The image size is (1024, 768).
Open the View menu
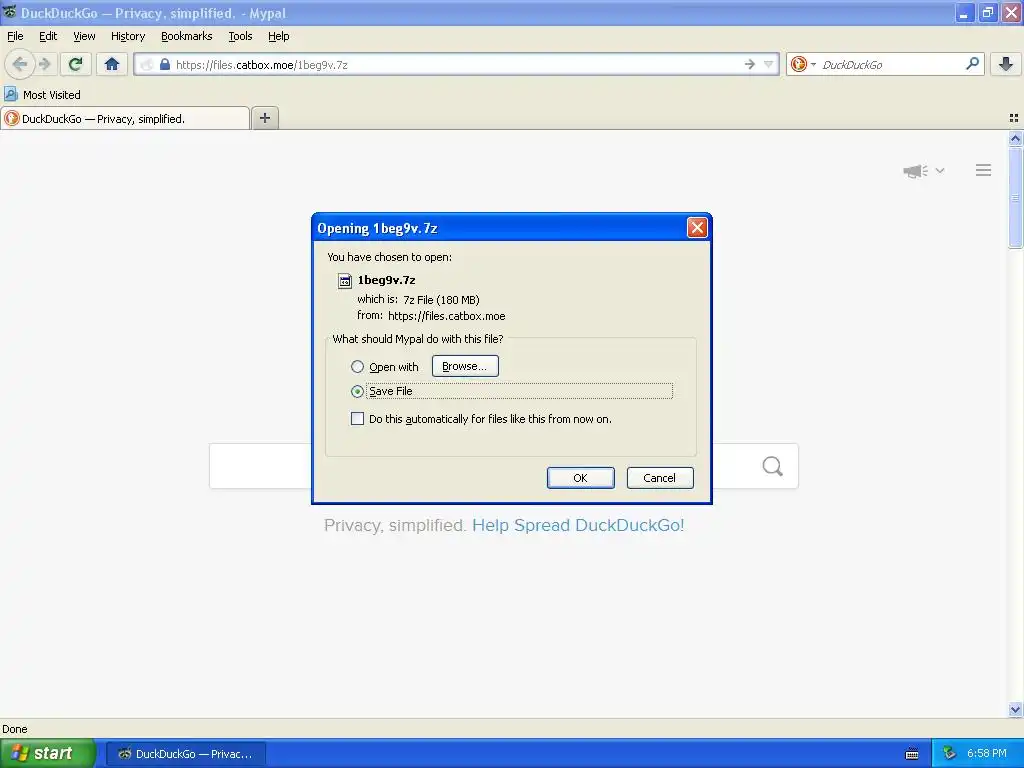click(84, 36)
